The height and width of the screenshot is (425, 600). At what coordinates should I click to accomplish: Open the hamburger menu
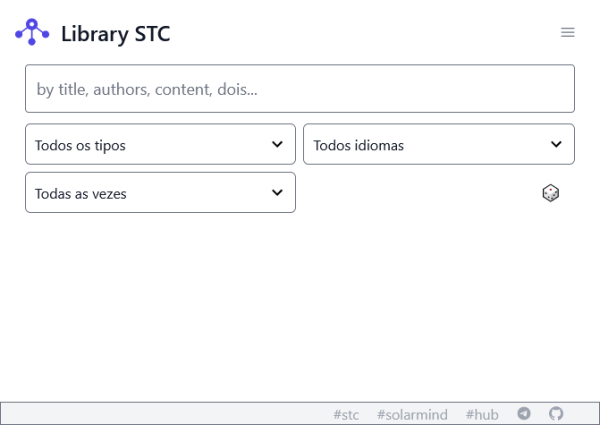point(567,33)
